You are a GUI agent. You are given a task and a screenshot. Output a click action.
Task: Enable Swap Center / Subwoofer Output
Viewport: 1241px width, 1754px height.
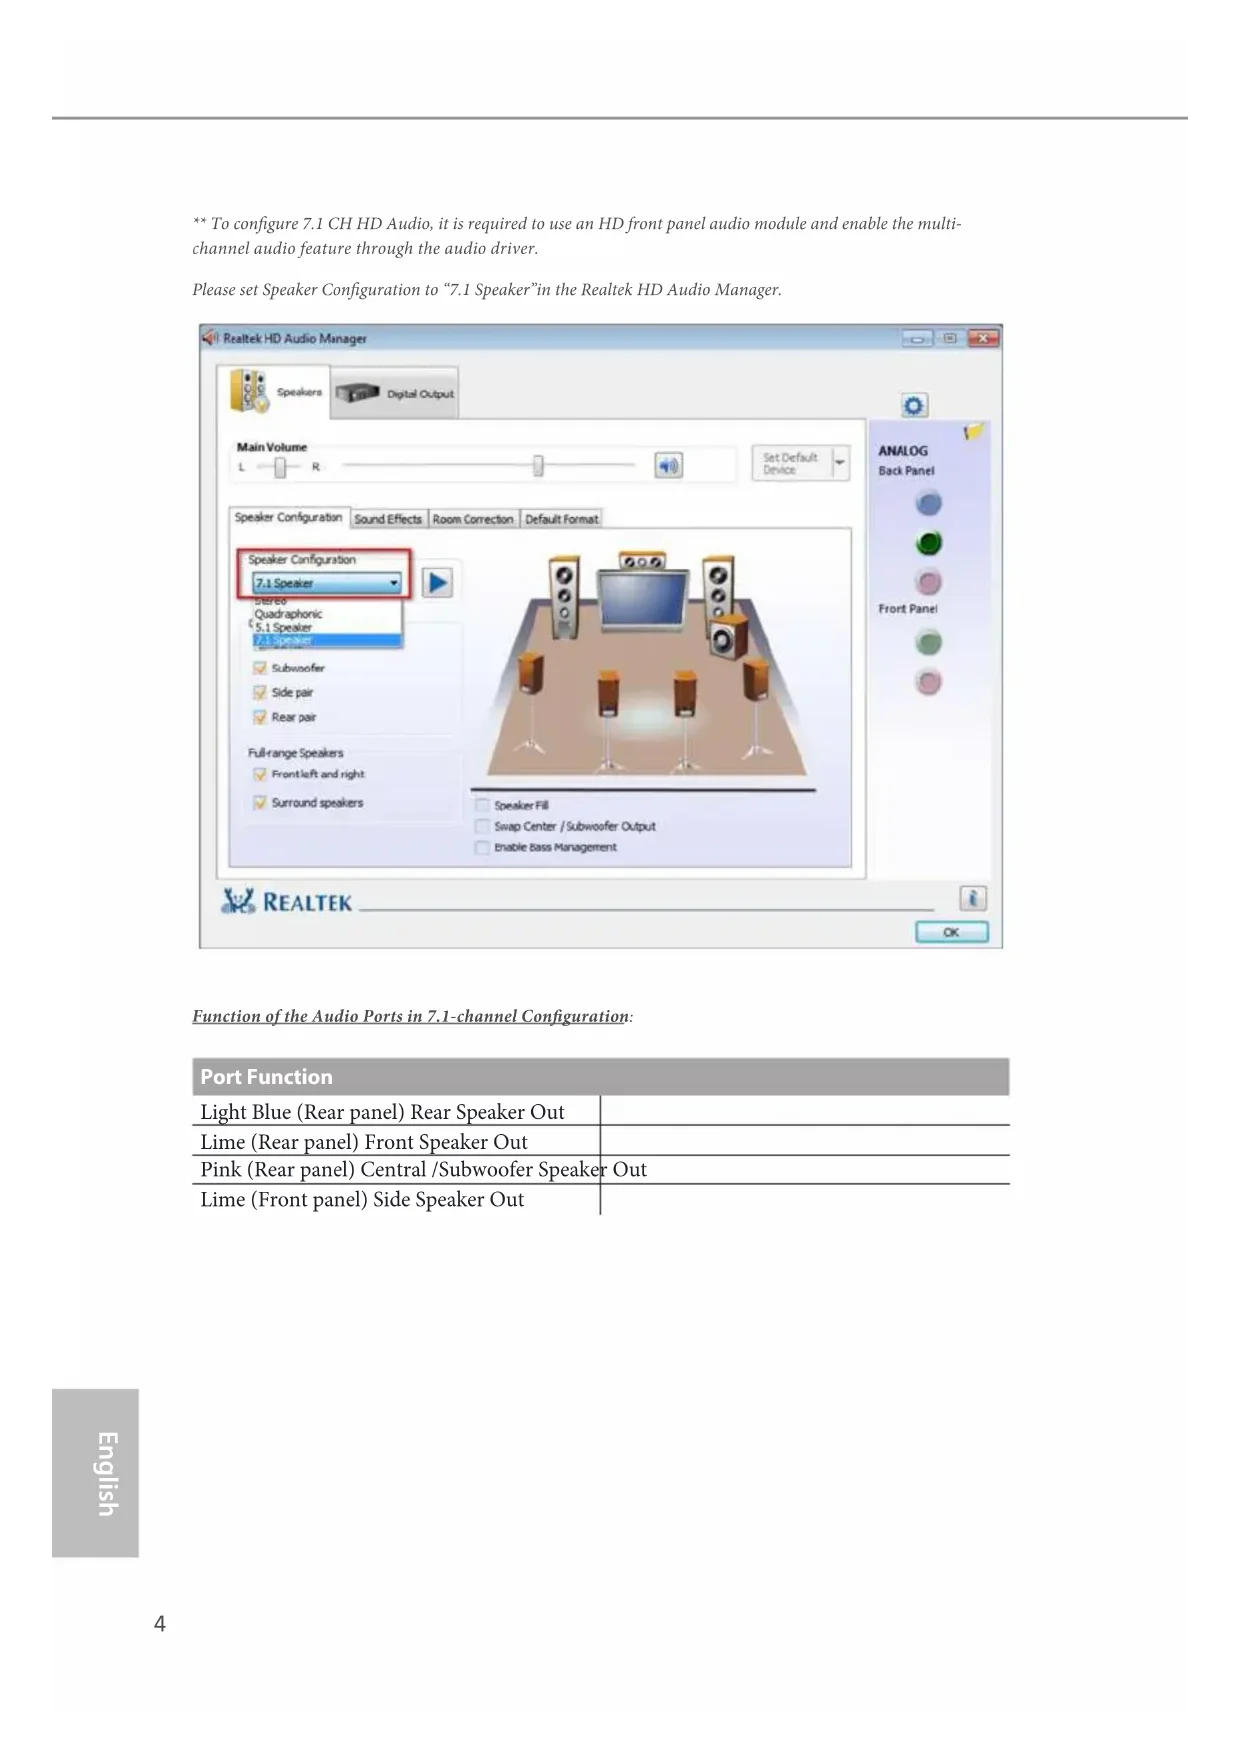click(x=482, y=826)
